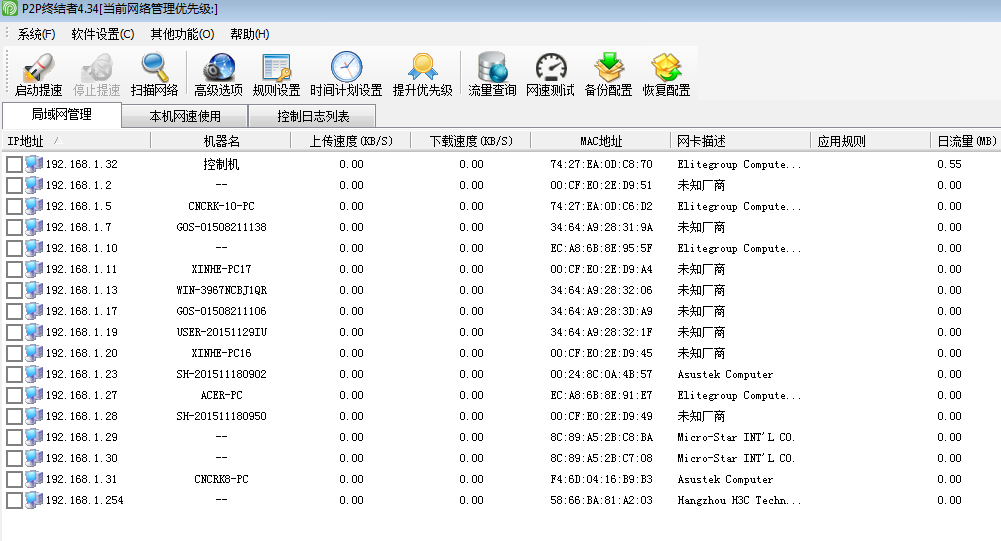
Task: Tick checkbox for host 192.168.1.5
Action: 14,207
